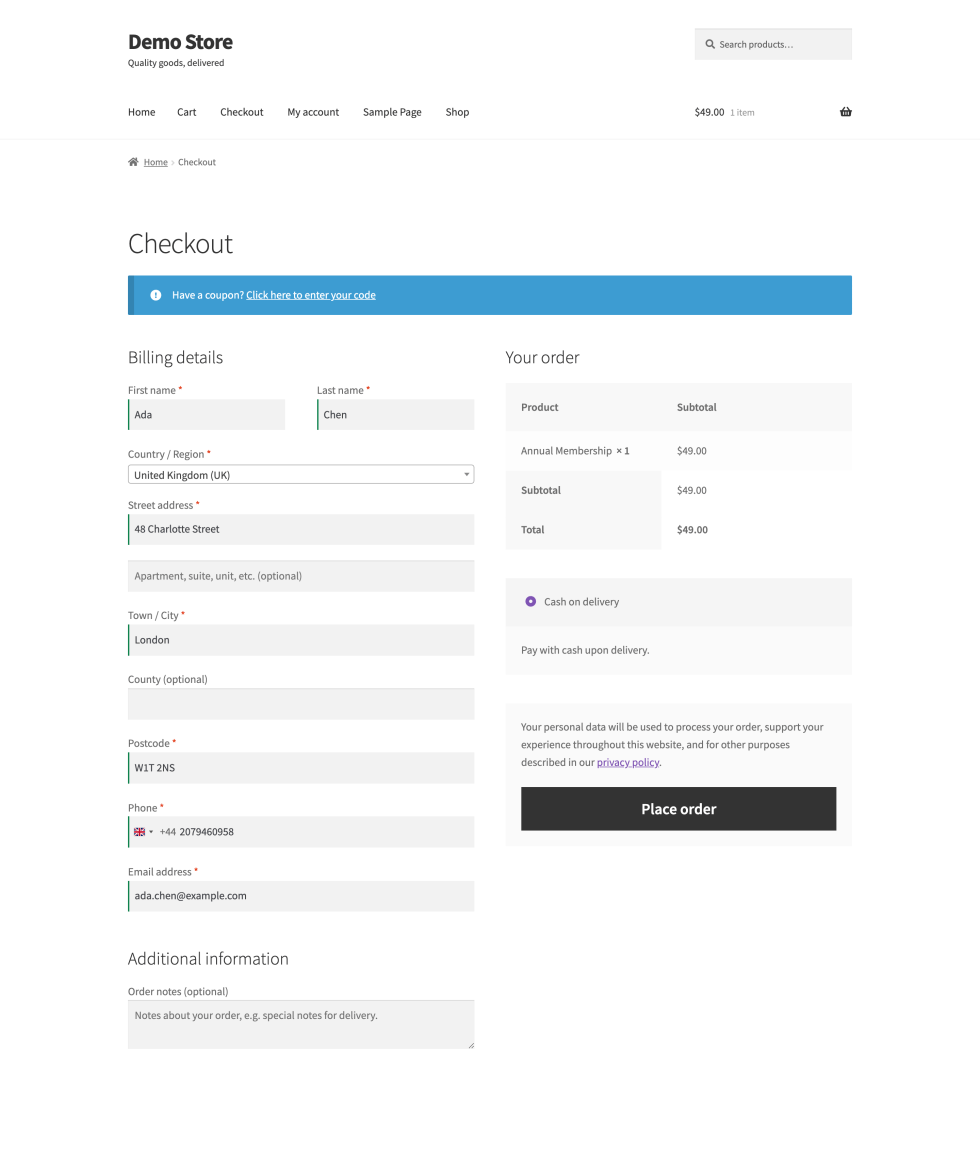Image resolution: width=980 pixels, height=1153 pixels.
Task: Click Home breadcrumb link
Action: pos(156,162)
